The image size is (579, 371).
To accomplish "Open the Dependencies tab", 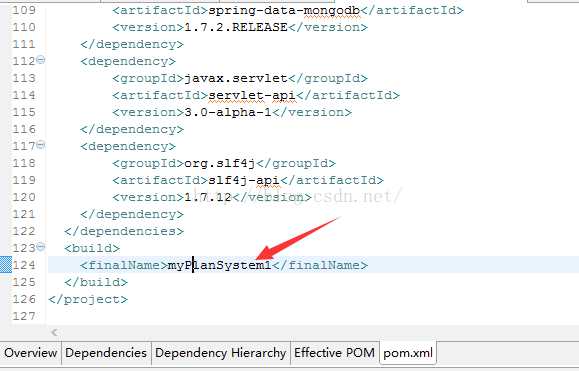I will tap(106, 353).
